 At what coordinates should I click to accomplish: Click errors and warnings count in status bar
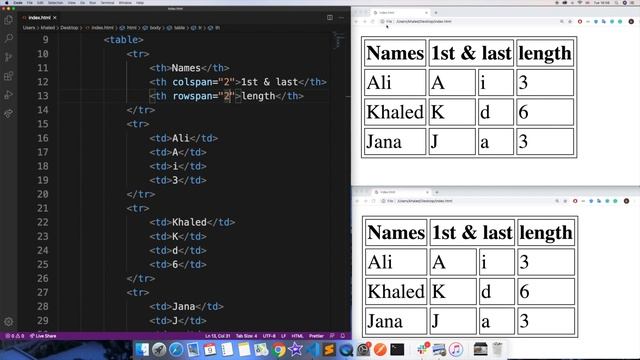(14, 336)
